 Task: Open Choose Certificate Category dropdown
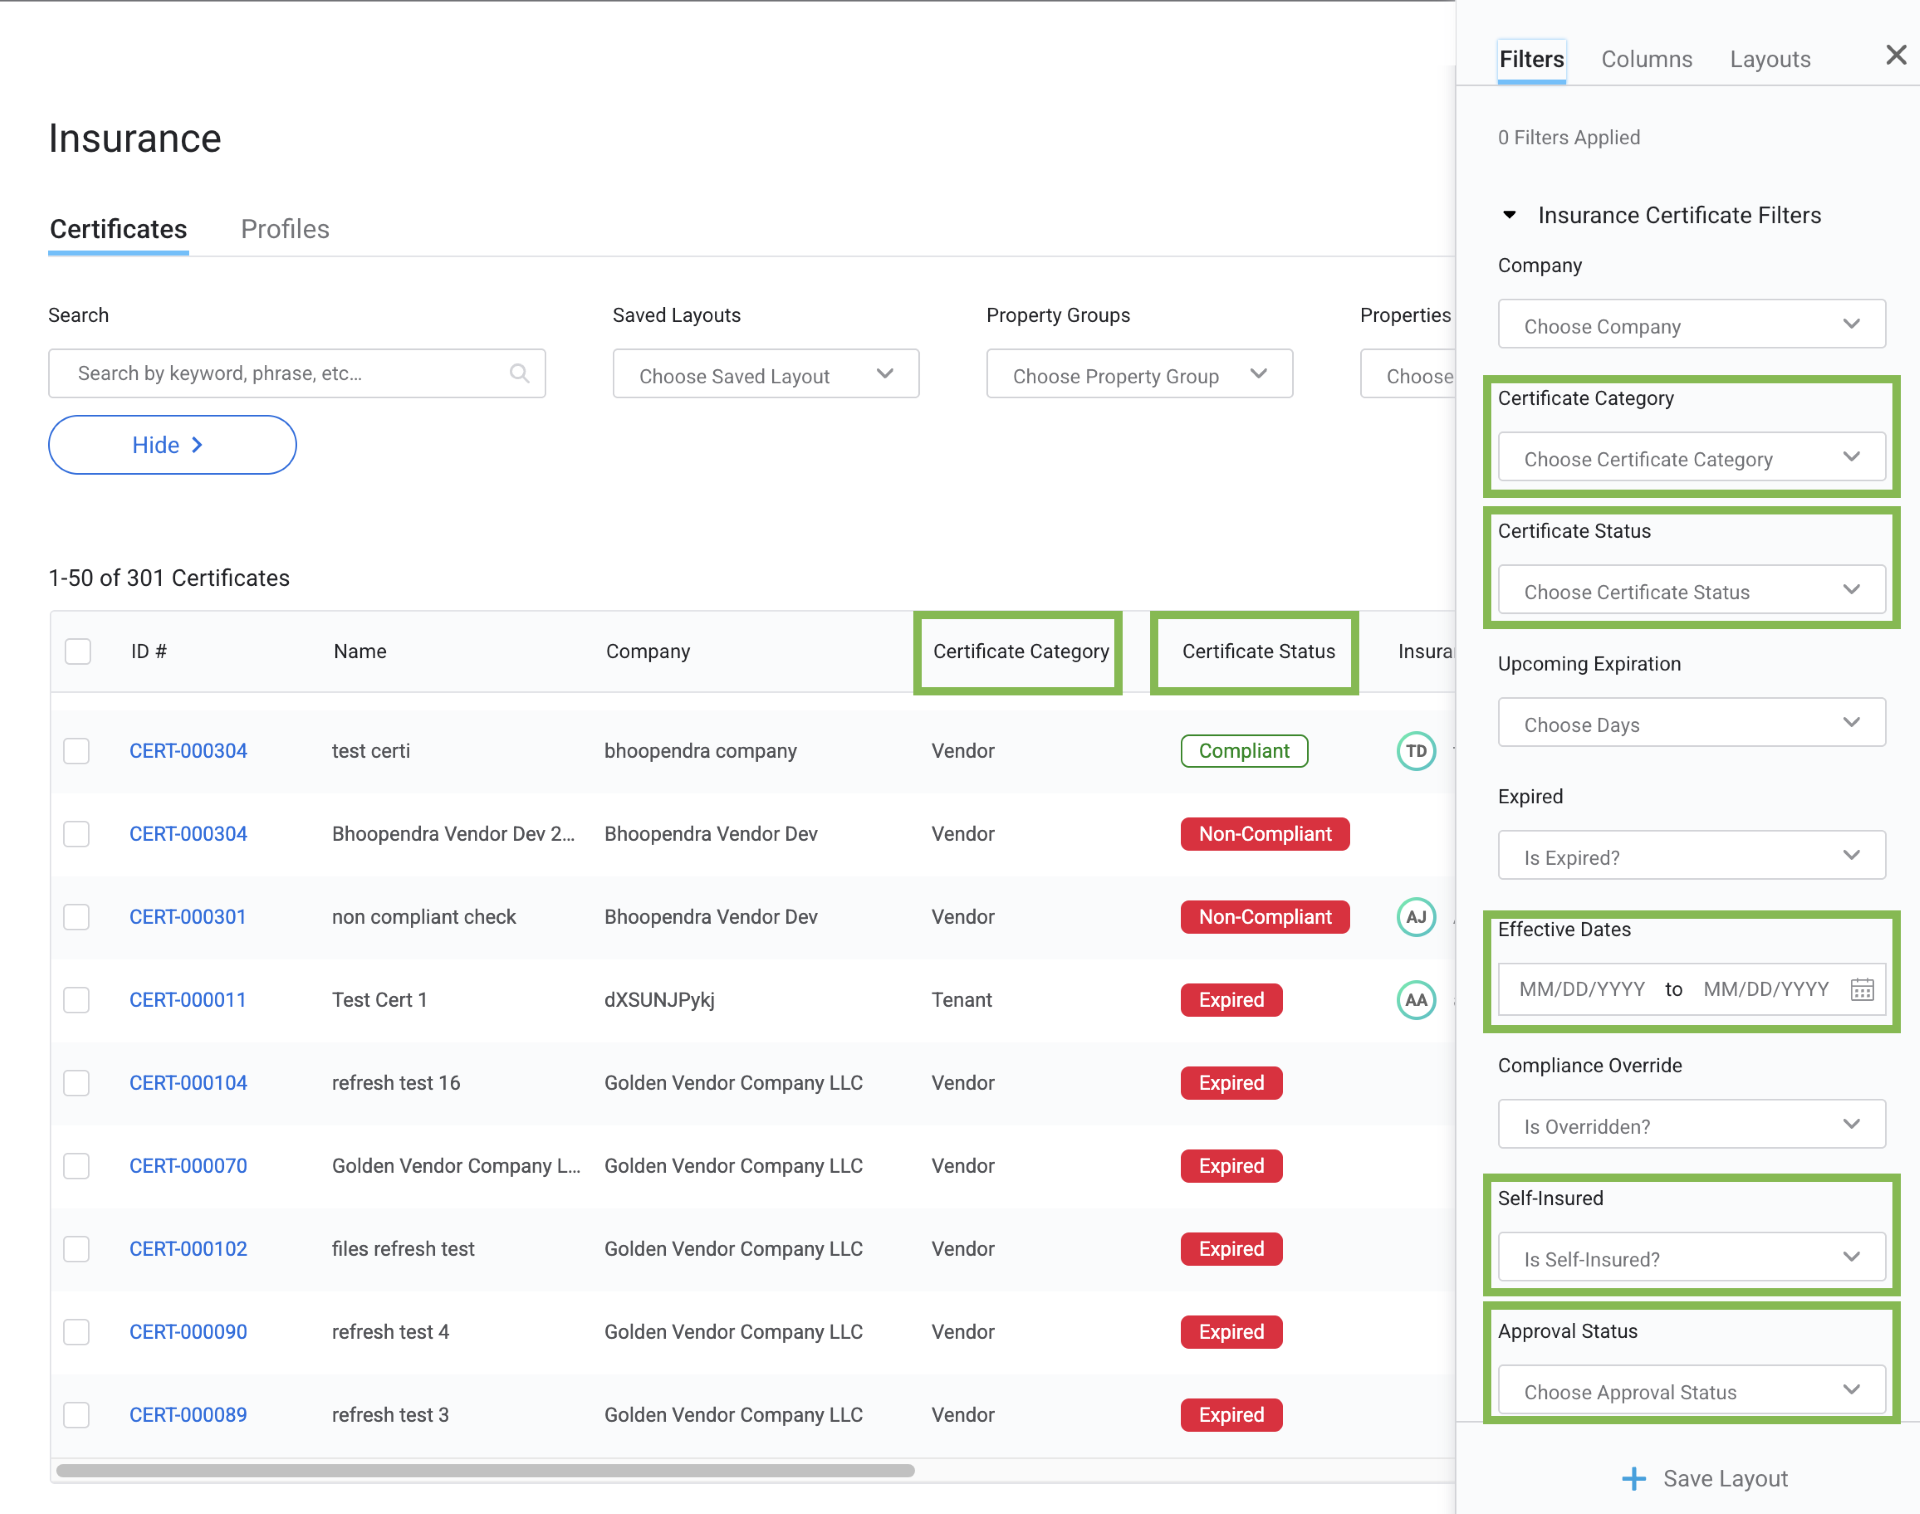[1690, 459]
